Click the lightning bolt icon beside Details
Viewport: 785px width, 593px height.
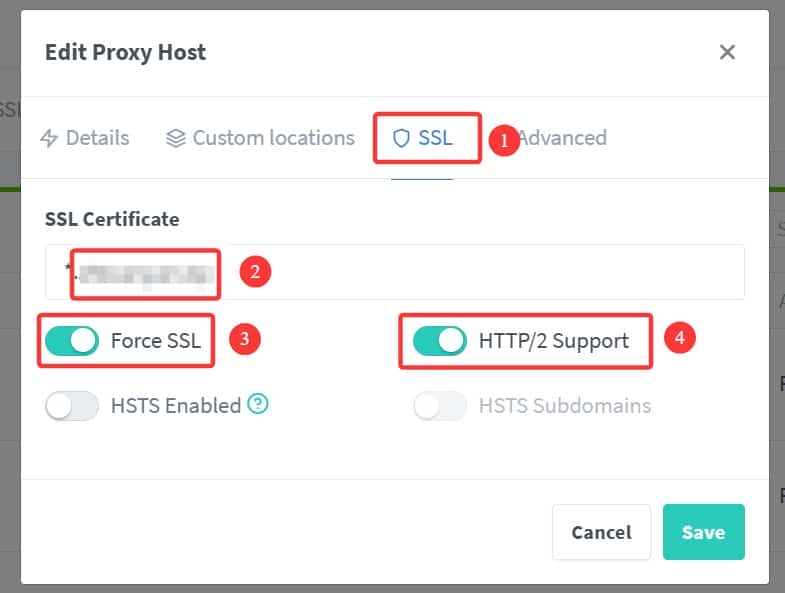coord(49,138)
